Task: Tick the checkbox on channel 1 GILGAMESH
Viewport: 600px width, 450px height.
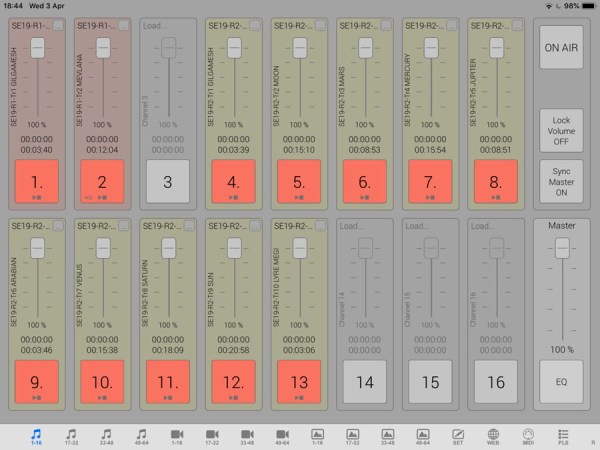Action: pos(56,26)
